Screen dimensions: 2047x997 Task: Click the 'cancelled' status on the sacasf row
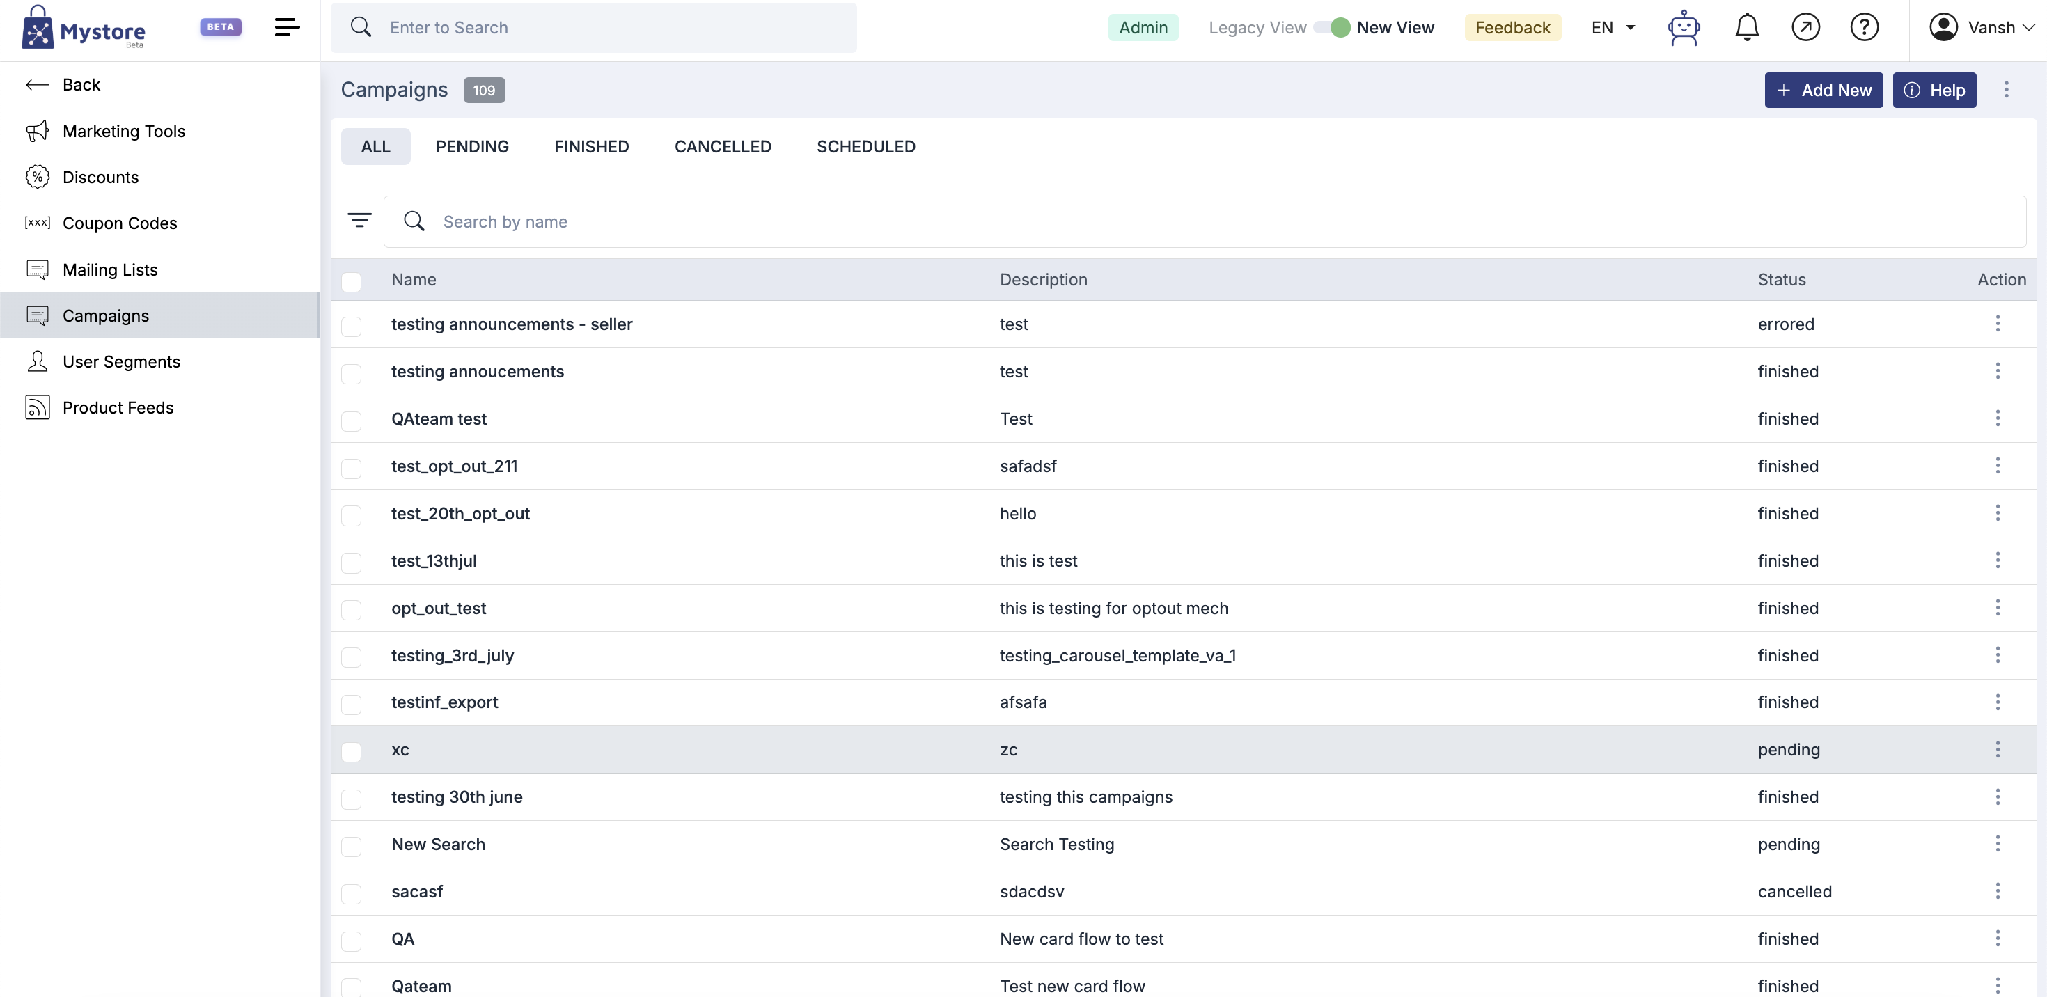[1795, 891]
